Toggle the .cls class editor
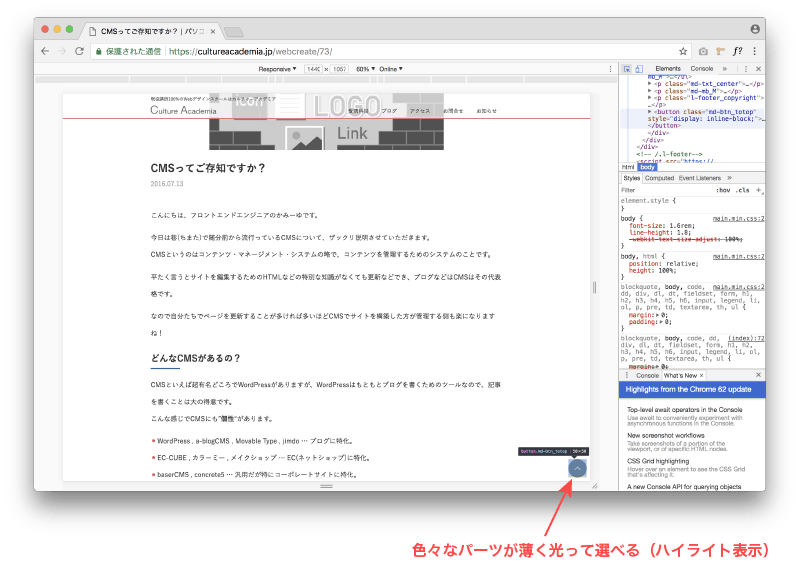 742,189
